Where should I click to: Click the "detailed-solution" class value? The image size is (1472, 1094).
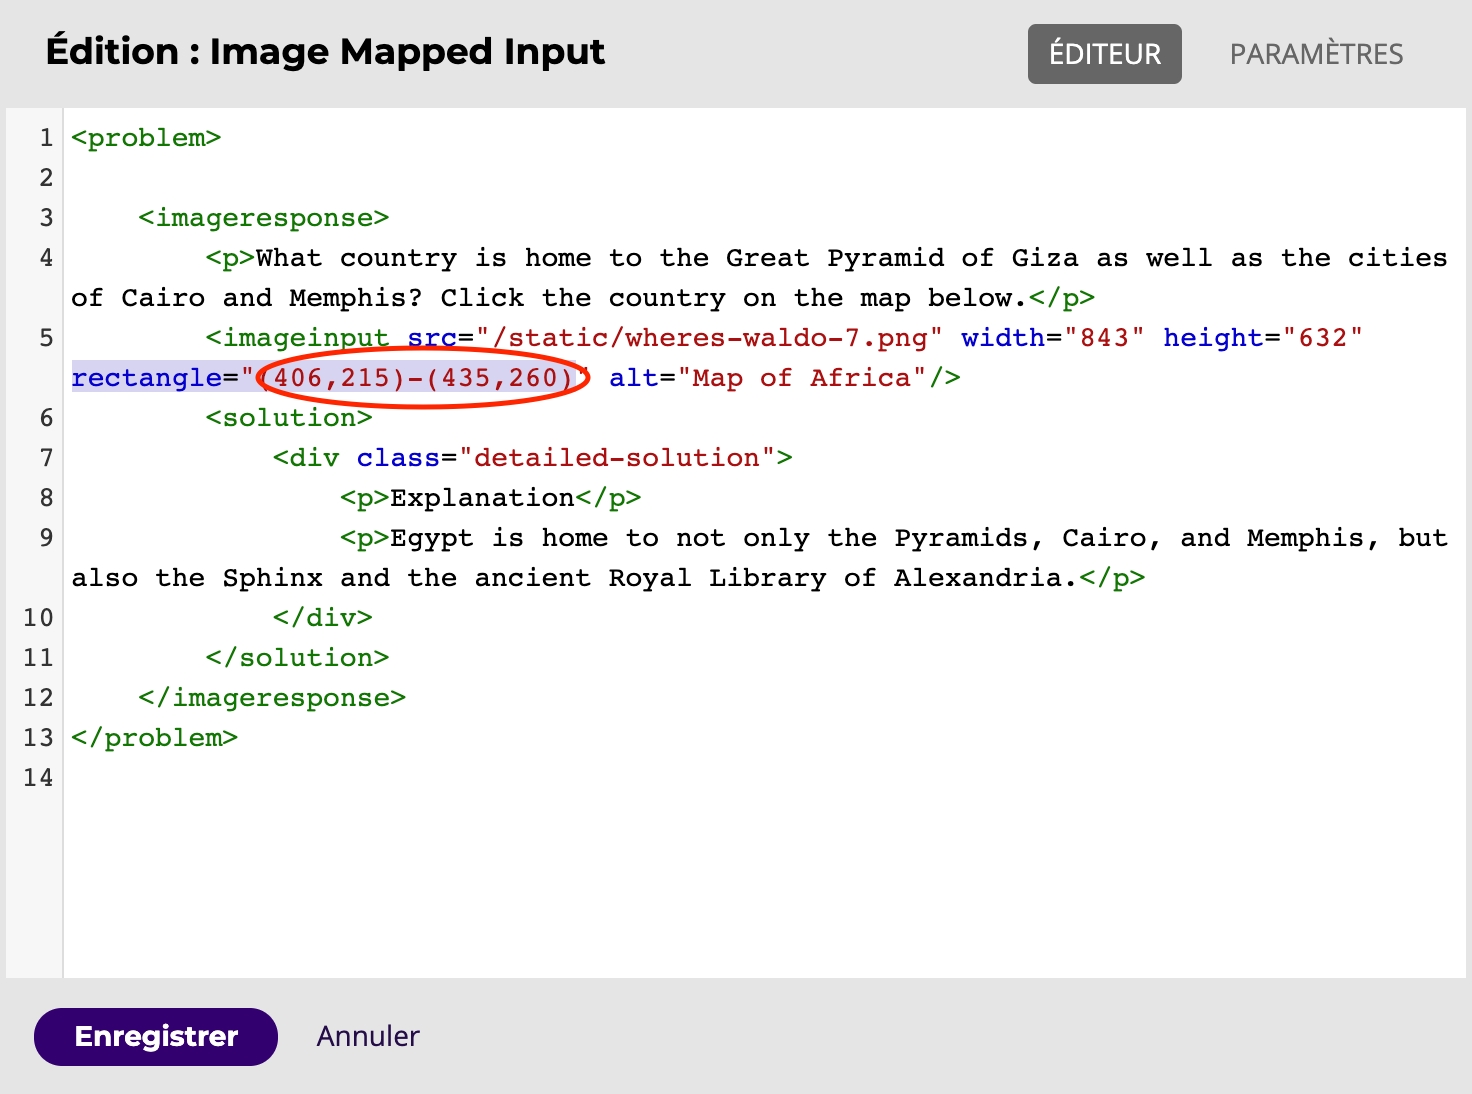616,458
